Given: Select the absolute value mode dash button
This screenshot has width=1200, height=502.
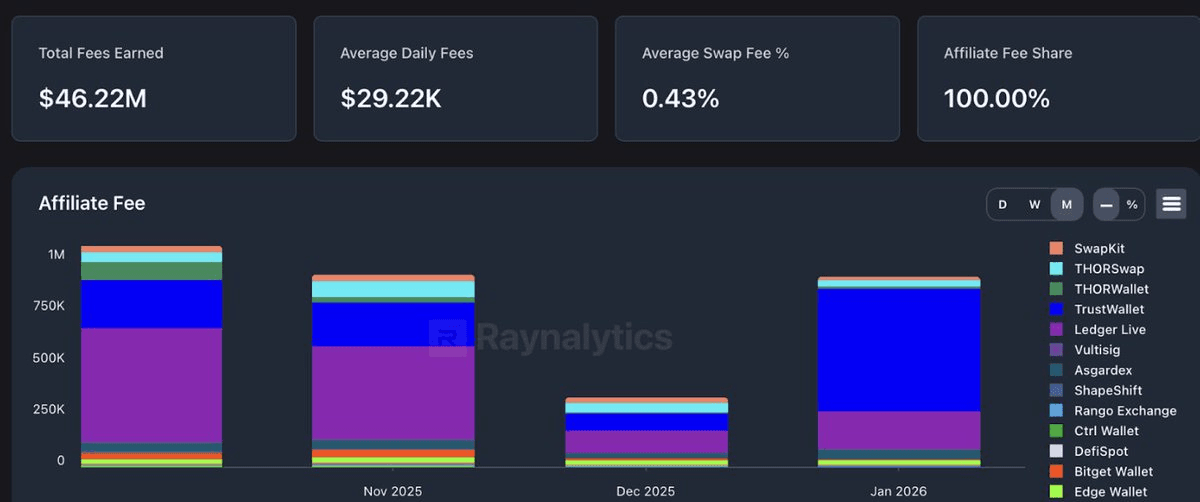Looking at the screenshot, I should coord(1106,204).
